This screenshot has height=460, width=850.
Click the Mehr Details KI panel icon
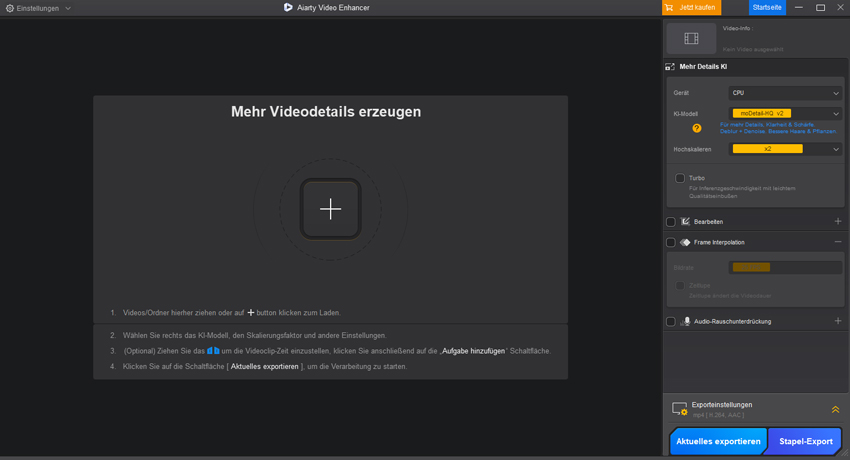[670, 67]
